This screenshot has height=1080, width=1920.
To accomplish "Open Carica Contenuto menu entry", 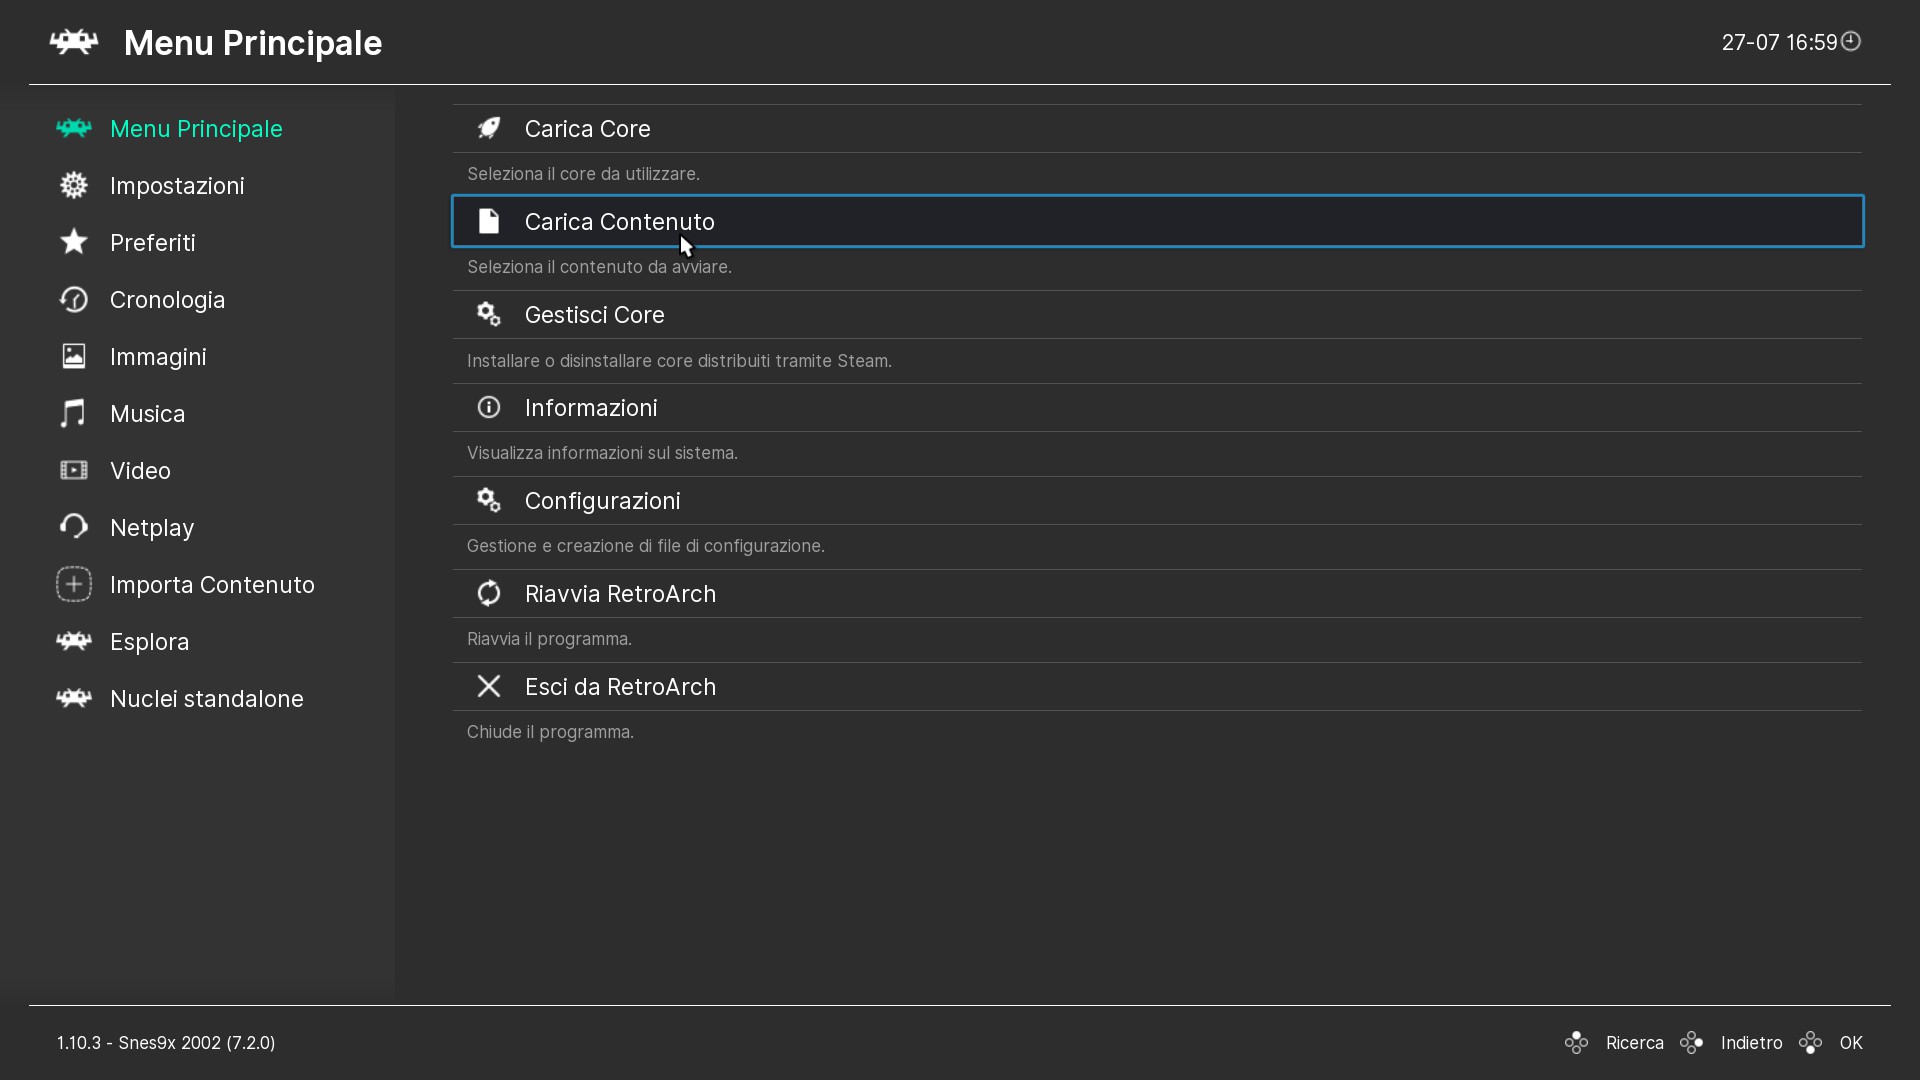I will (x=619, y=222).
